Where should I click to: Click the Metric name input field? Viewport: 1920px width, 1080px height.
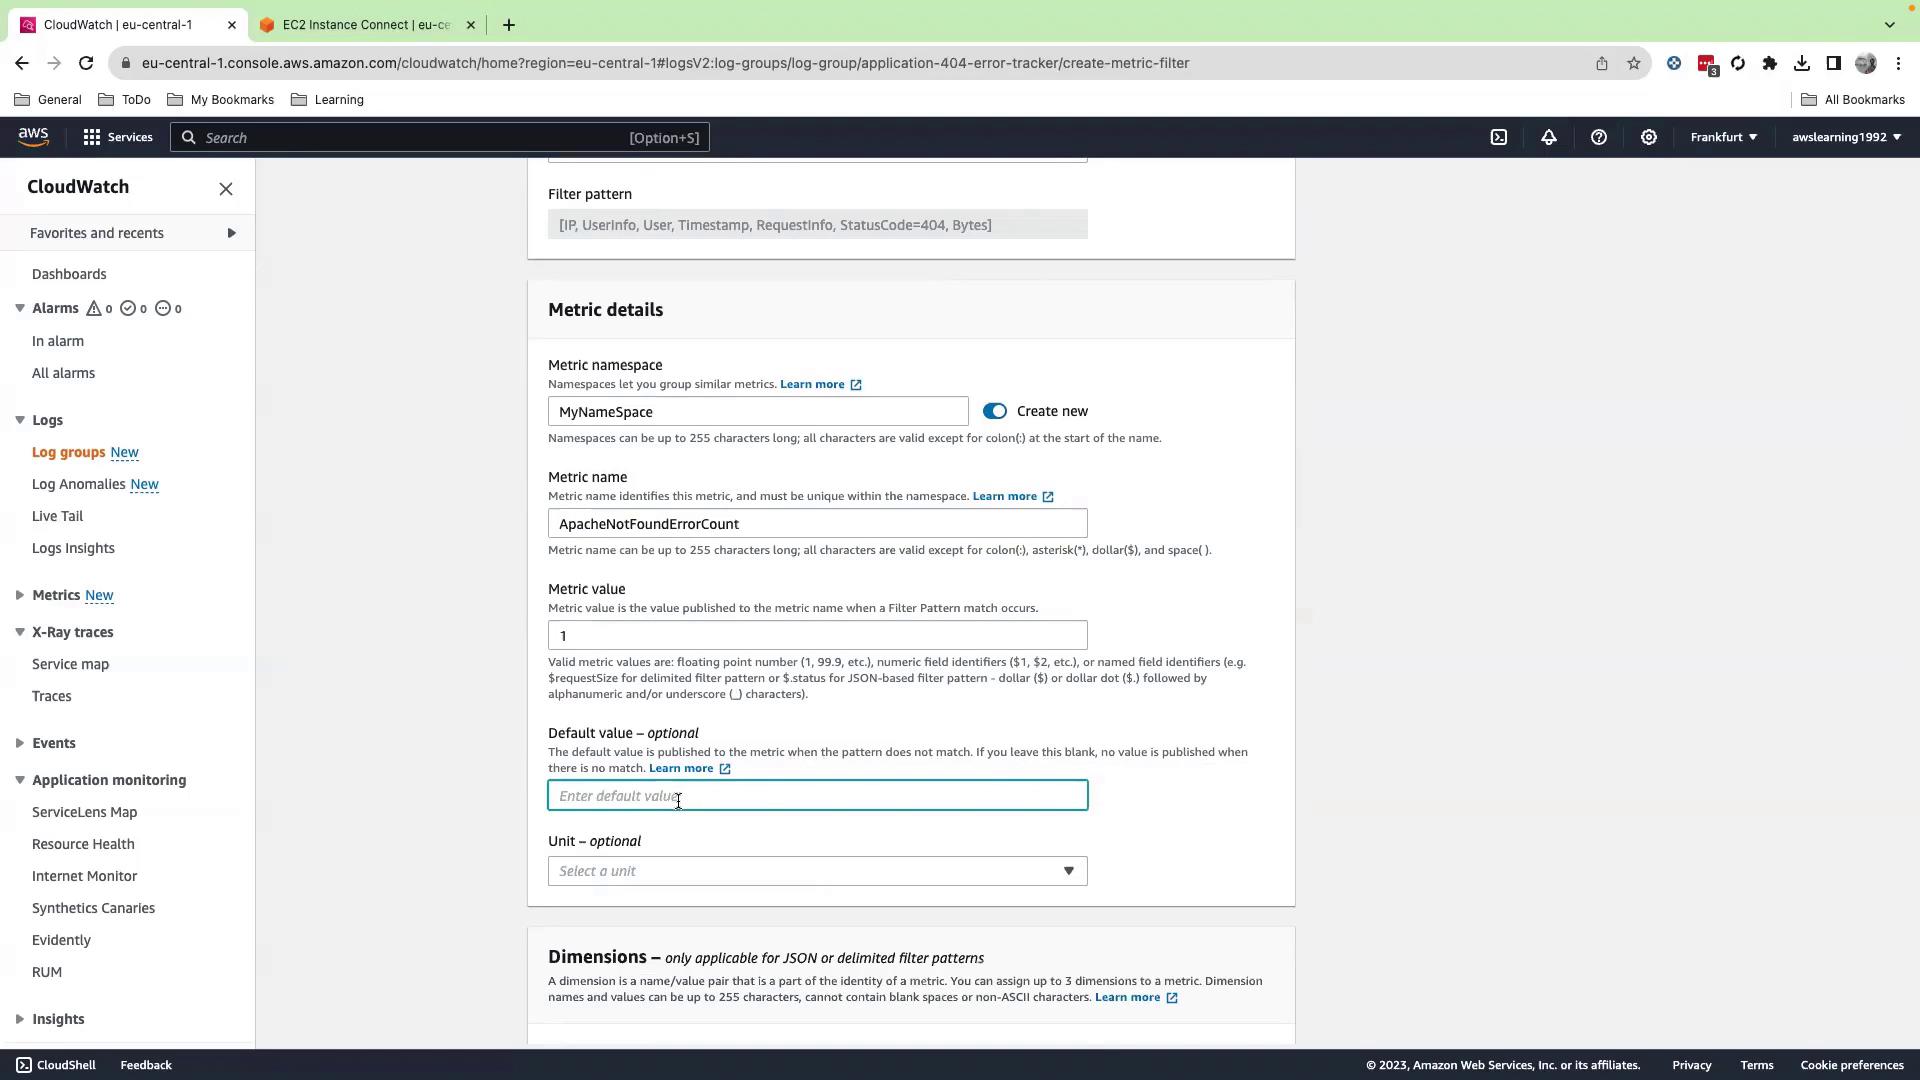[x=818, y=524]
